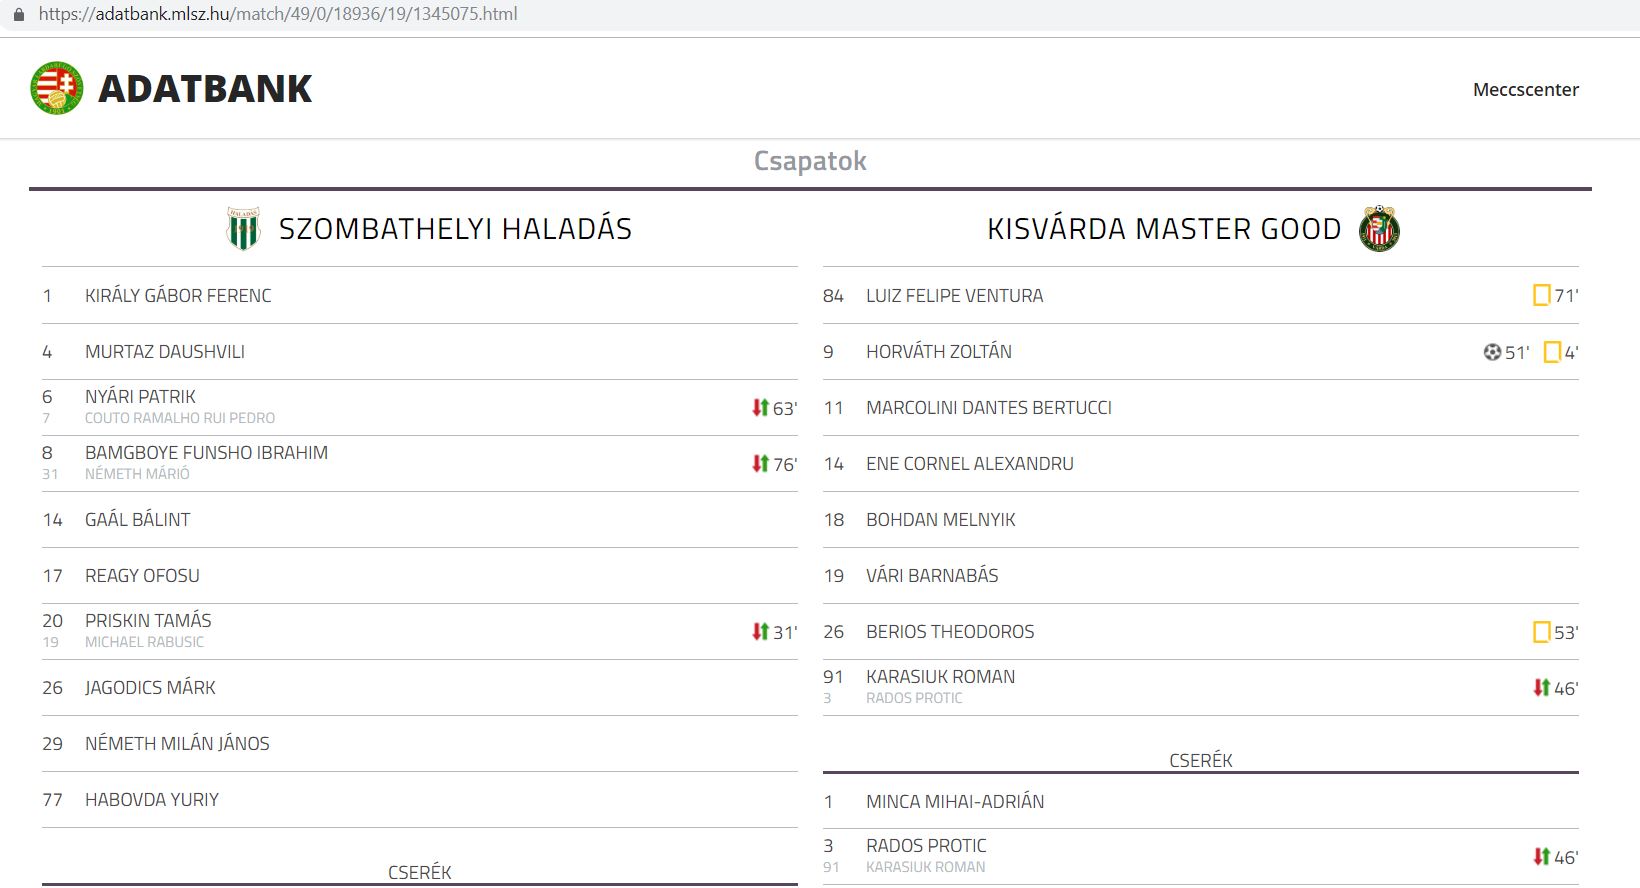
Task: Click the Cserék heading under Szombathelyi Haladás
Action: (419, 872)
